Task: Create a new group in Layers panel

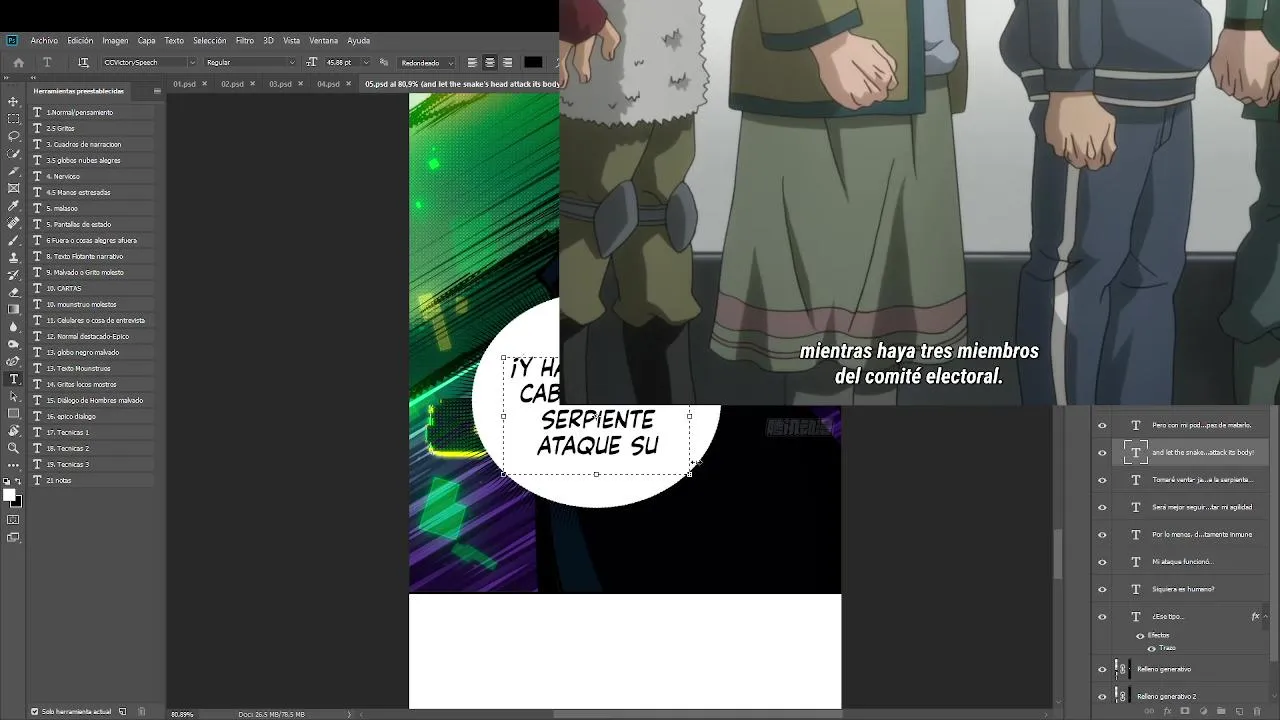Action: point(1221,712)
